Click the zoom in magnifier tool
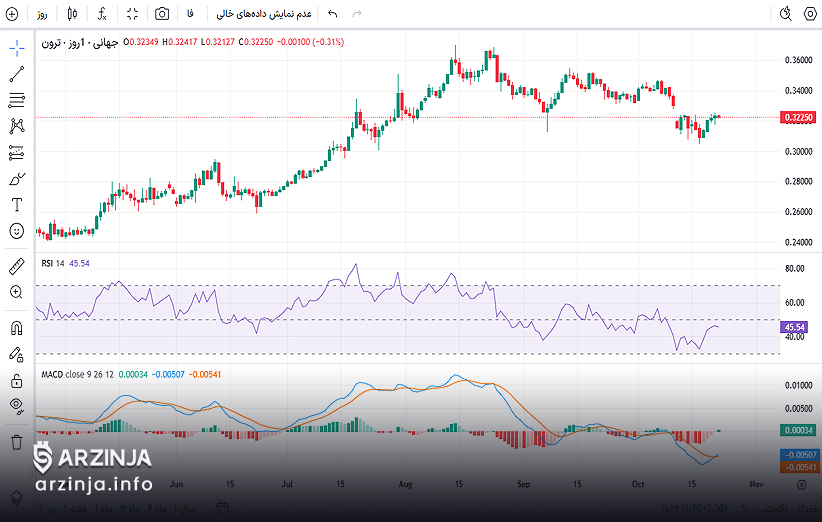Image resolution: width=822 pixels, height=522 pixels. coord(16,292)
